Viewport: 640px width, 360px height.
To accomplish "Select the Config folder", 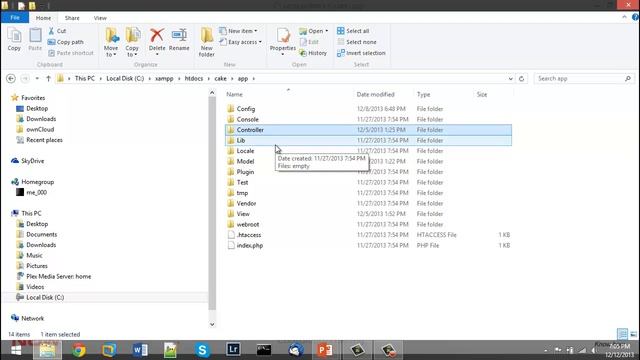I will pyautogui.click(x=246, y=109).
